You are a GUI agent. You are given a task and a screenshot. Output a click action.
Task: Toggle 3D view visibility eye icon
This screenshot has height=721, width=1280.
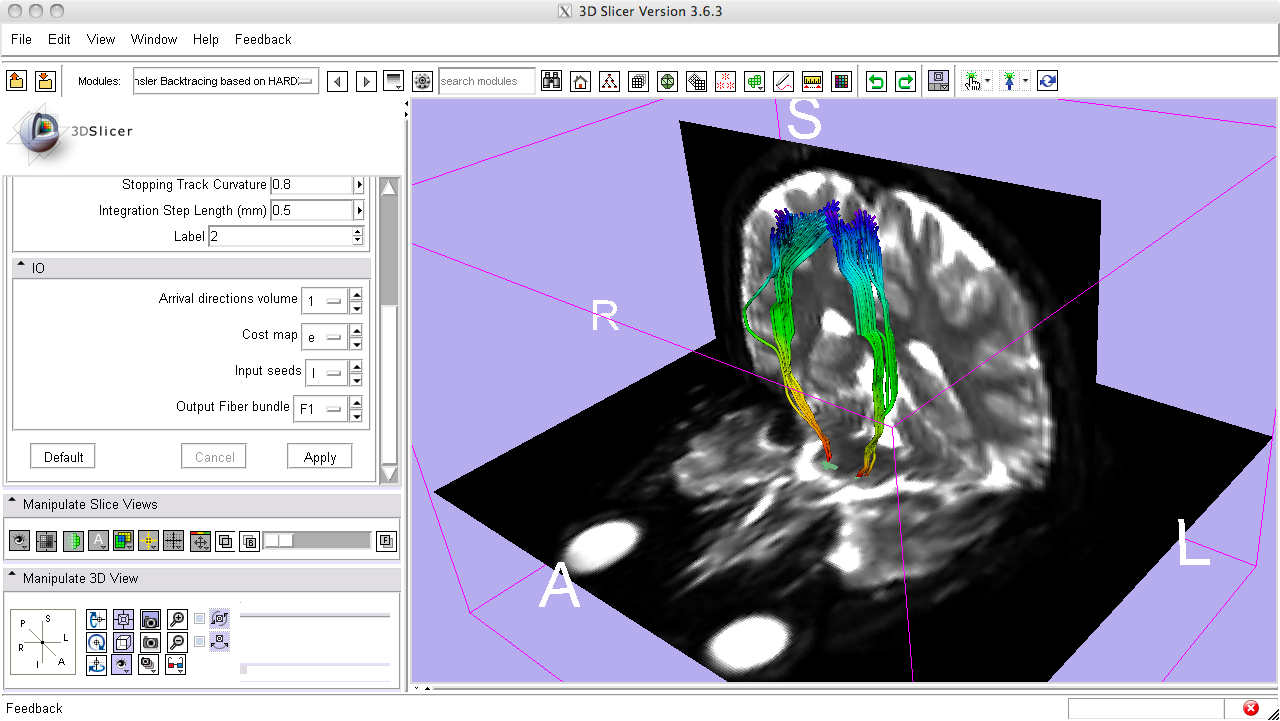coord(123,664)
